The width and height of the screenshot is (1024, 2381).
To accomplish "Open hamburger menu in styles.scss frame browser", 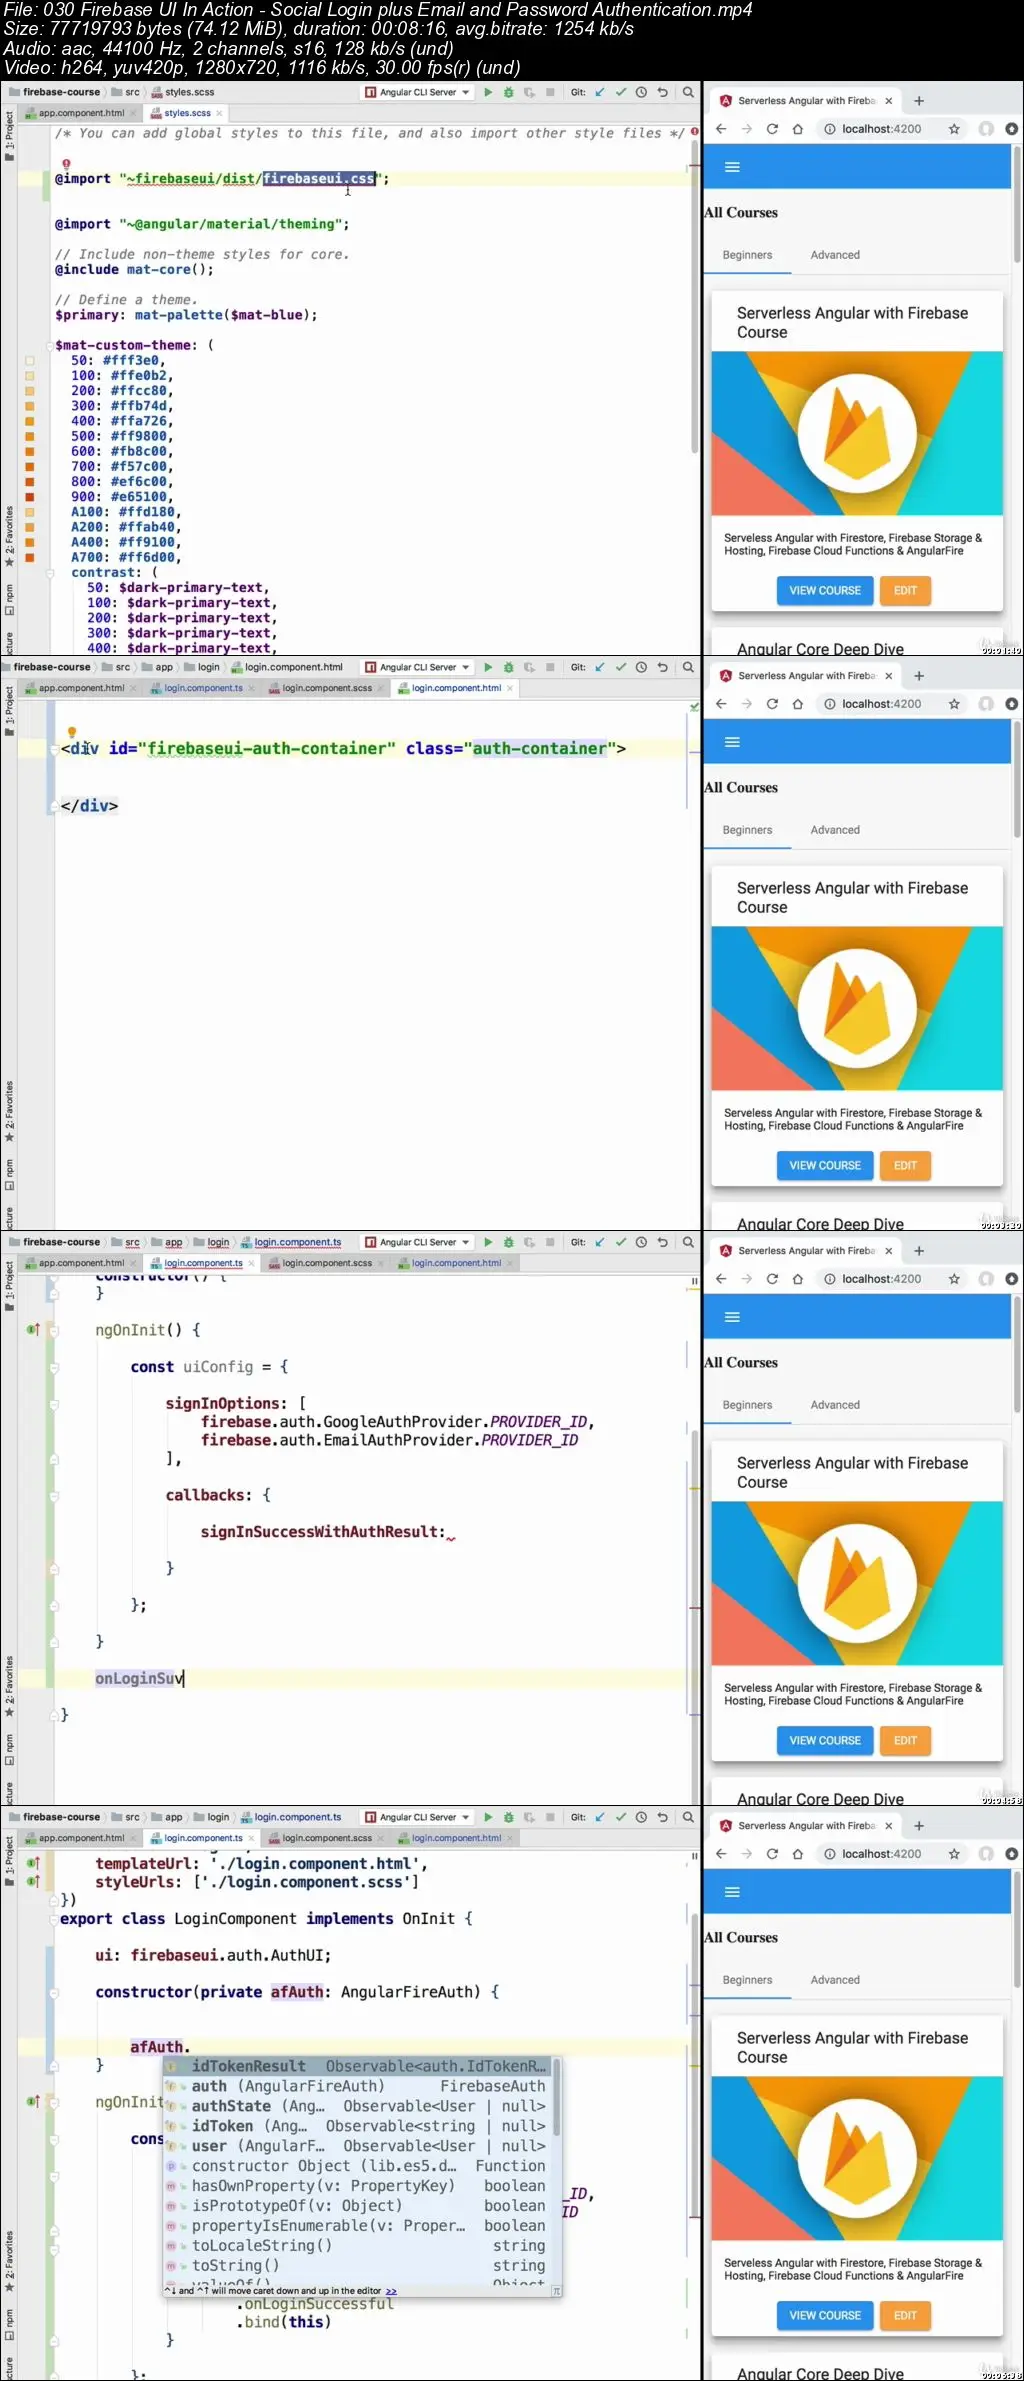I will tap(732, 167).
